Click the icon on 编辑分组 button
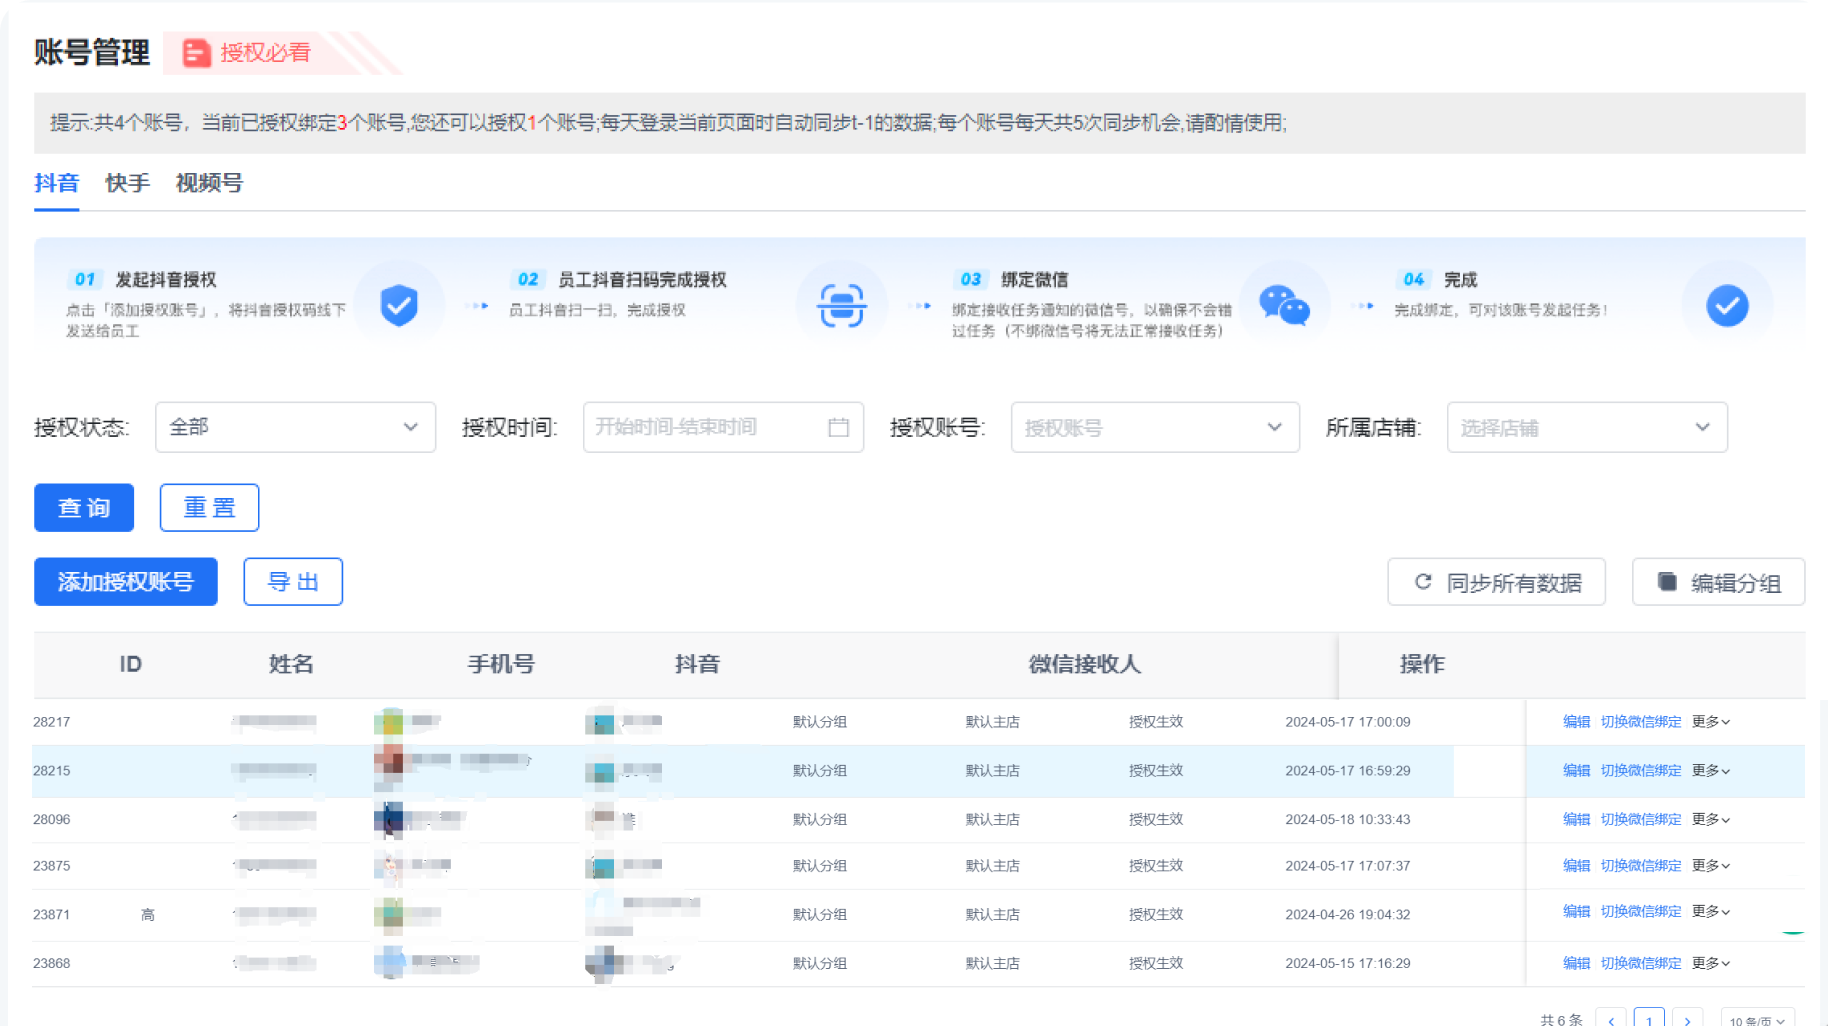Viewport: 1828px width, 1026px height. (x=1667, y=582)
